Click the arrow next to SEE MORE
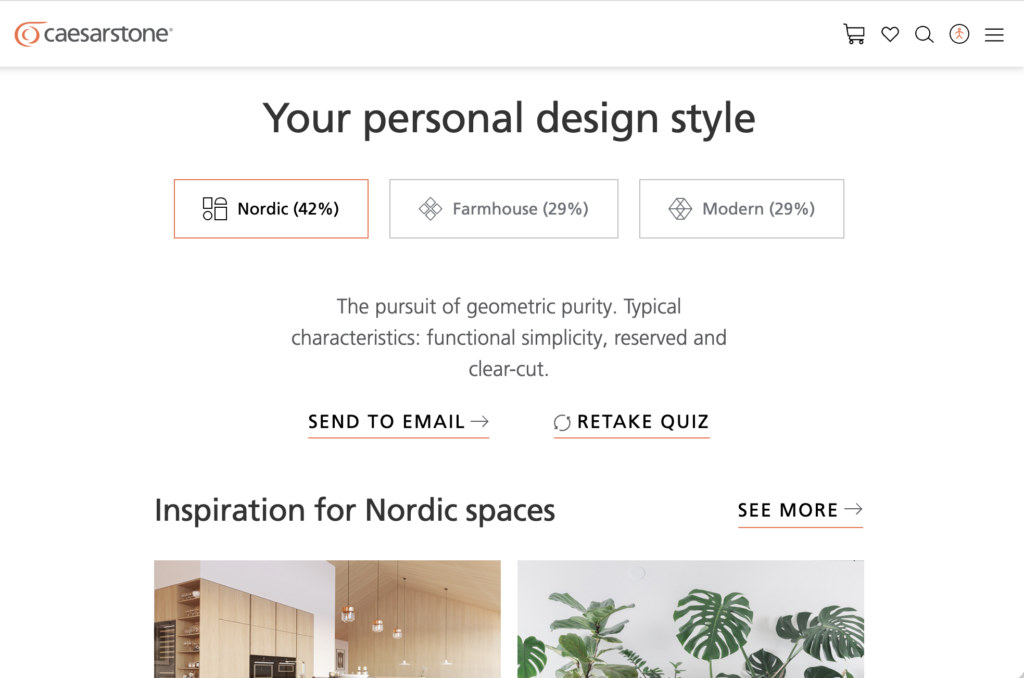This screenshot has height=678, width=1024. [x=853, y=510]
